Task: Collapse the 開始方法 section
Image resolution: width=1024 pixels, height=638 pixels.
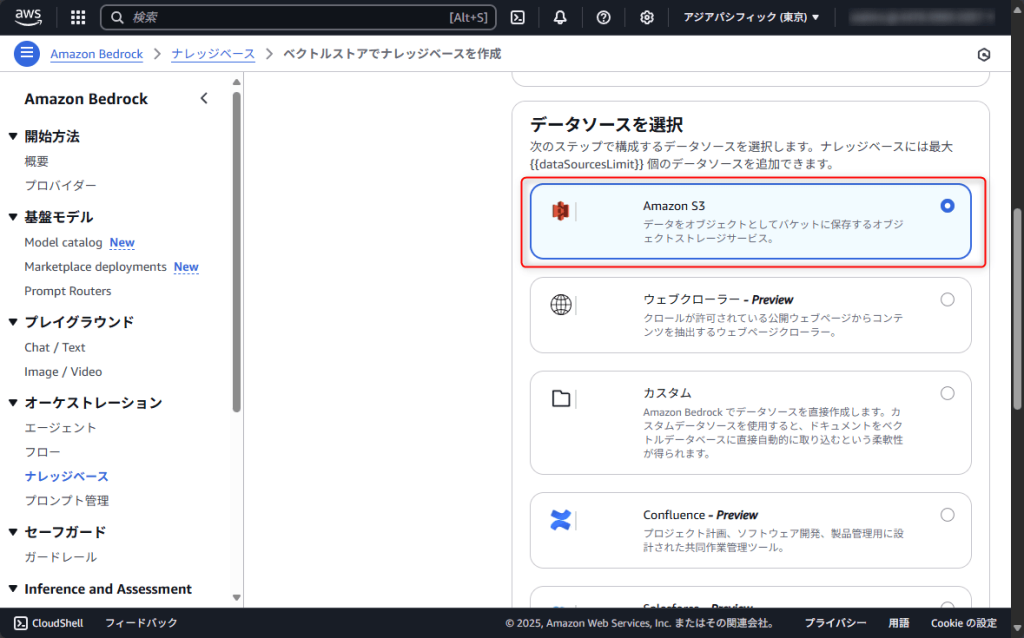Action: point(12,136)
